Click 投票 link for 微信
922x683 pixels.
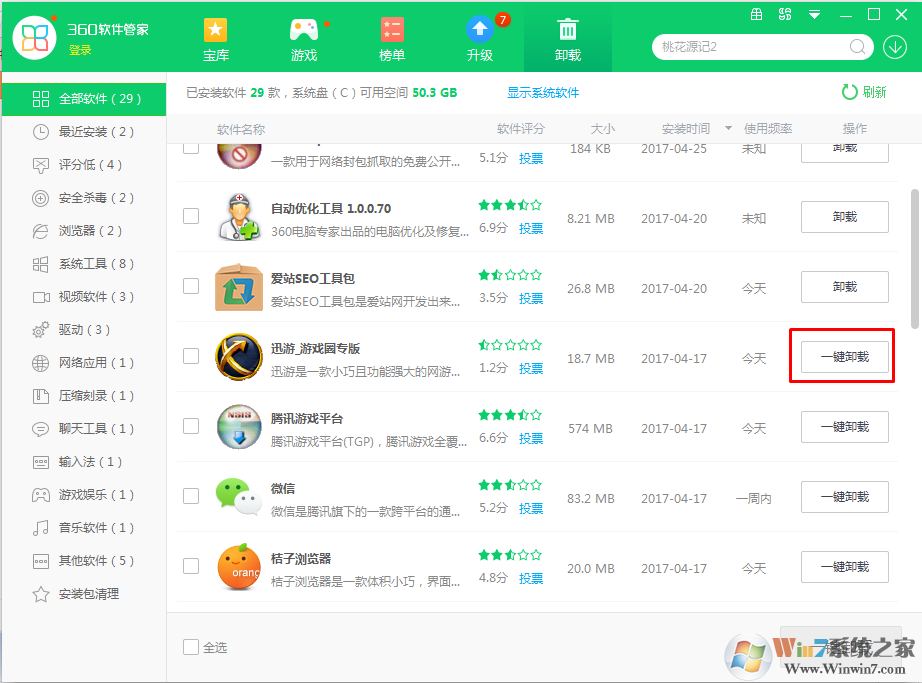pos(530,508)
